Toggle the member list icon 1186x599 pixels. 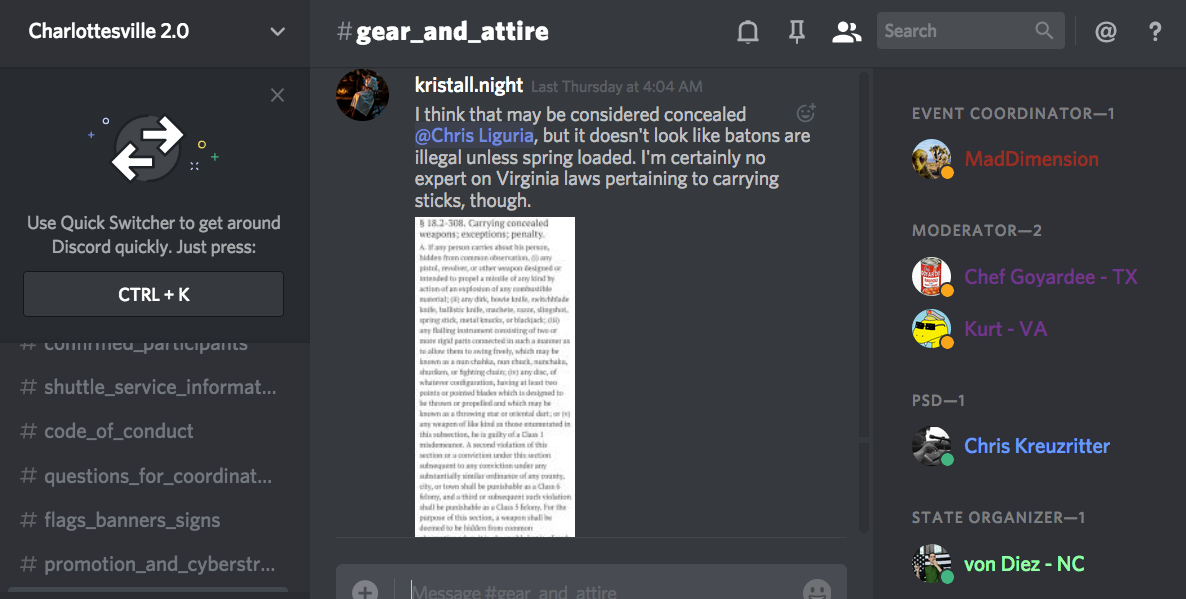[846, 32]
